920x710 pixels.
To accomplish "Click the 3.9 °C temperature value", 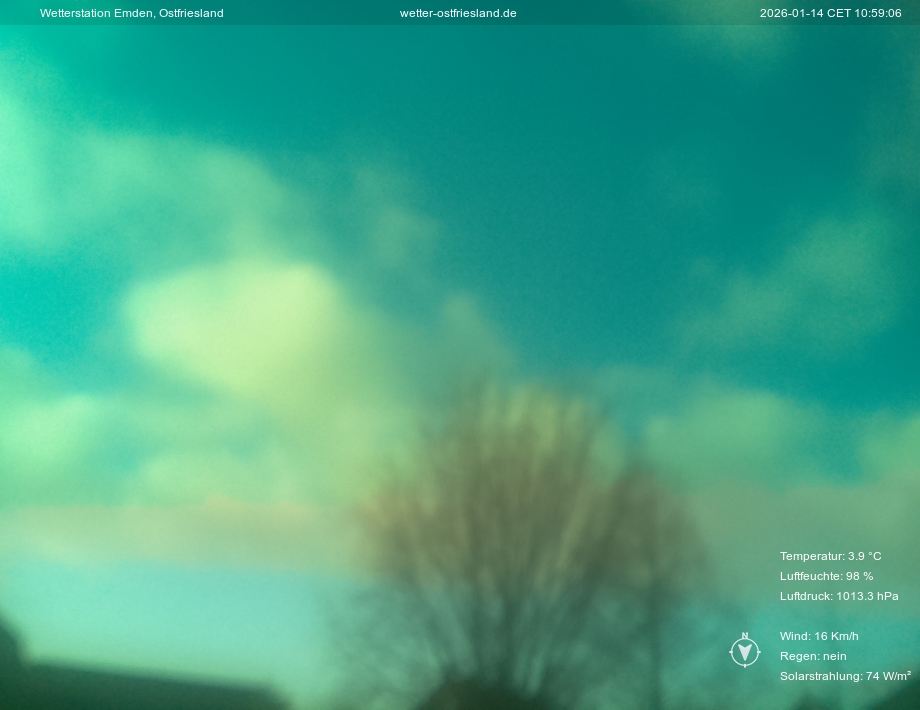I will coord(864,556).
